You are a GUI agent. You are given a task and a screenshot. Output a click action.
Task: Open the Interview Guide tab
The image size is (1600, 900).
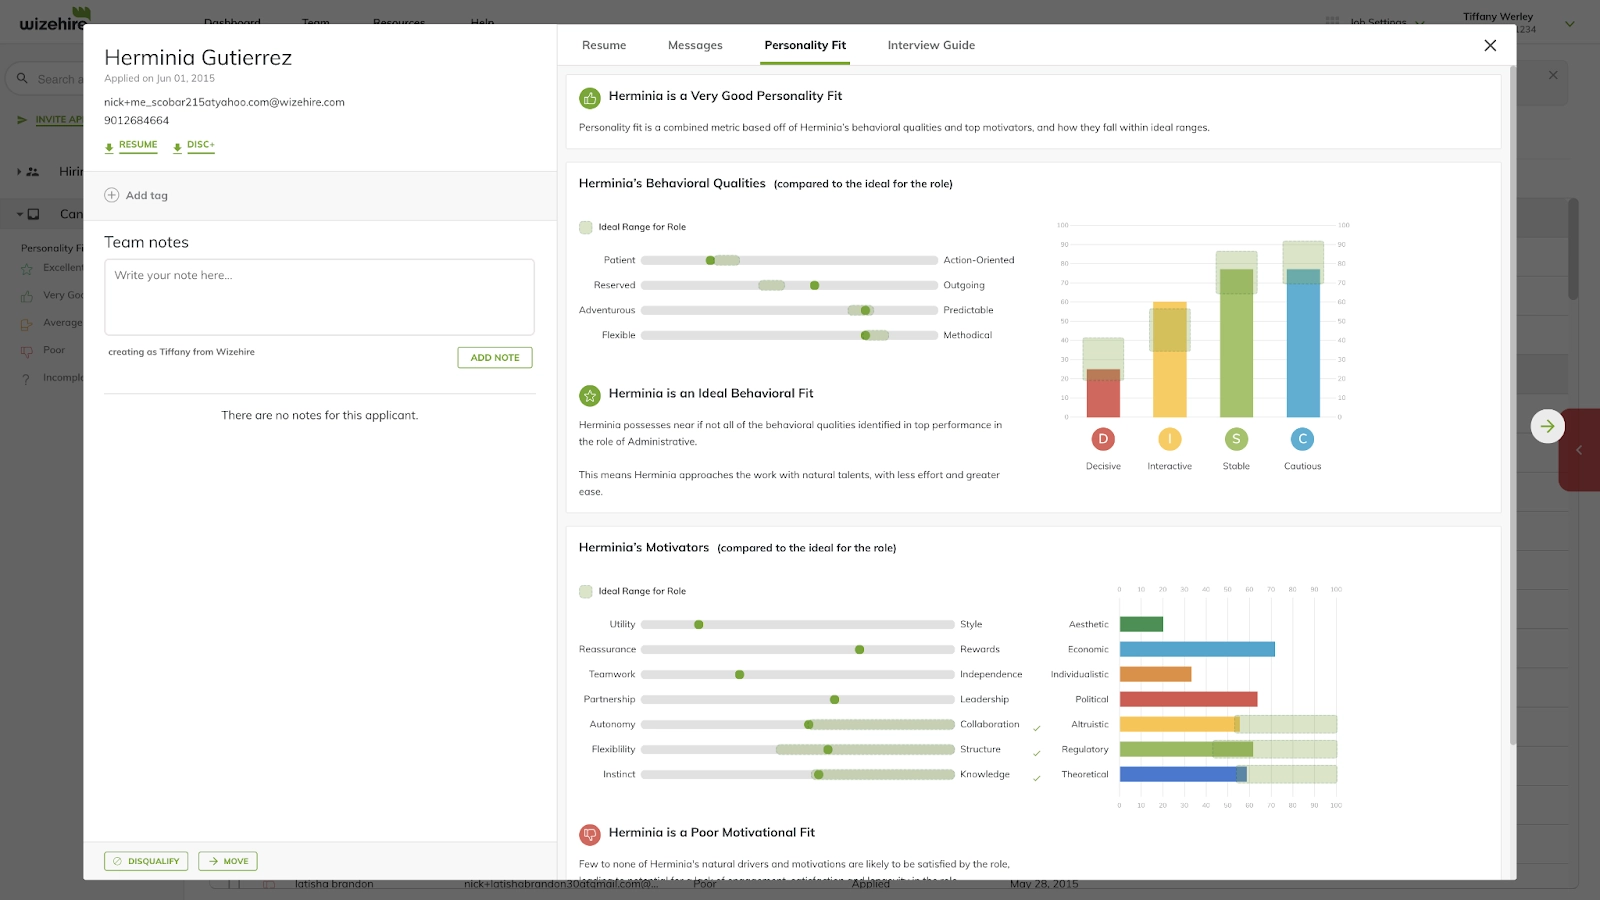(x=931, y=45)
